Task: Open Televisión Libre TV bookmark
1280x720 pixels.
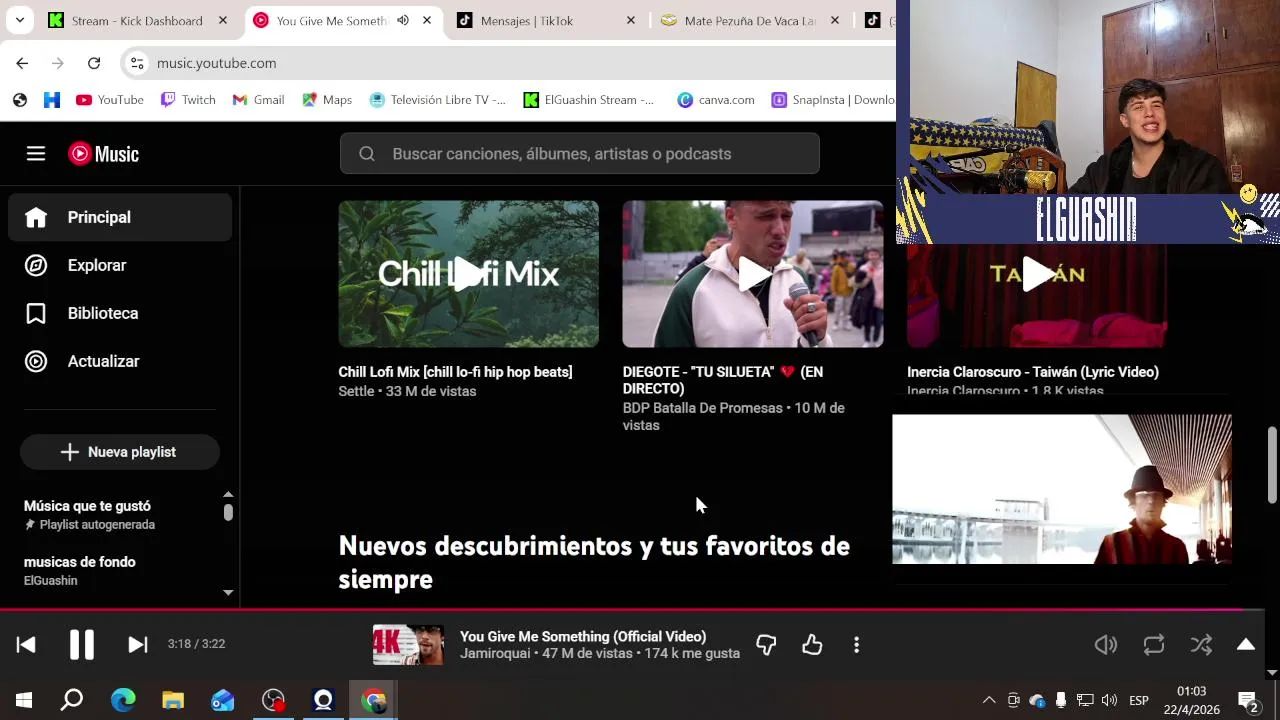Action: tap(438, 100)
